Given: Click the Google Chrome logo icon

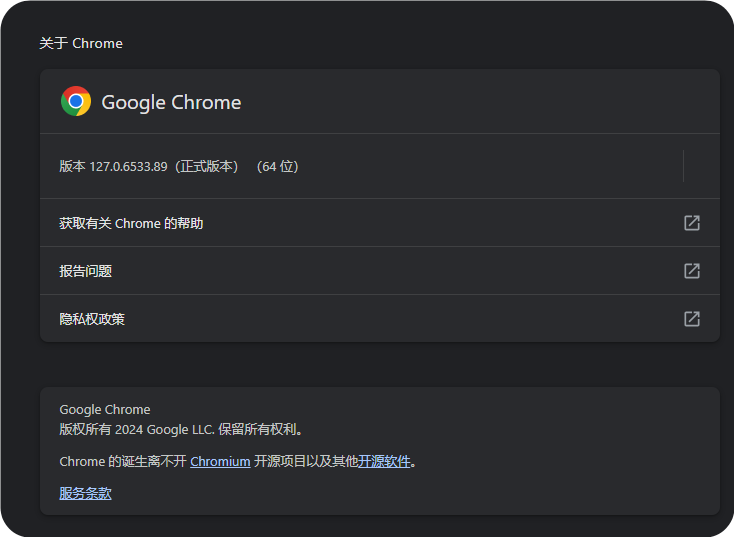Looking at the screenshot, I should point(76,101).
